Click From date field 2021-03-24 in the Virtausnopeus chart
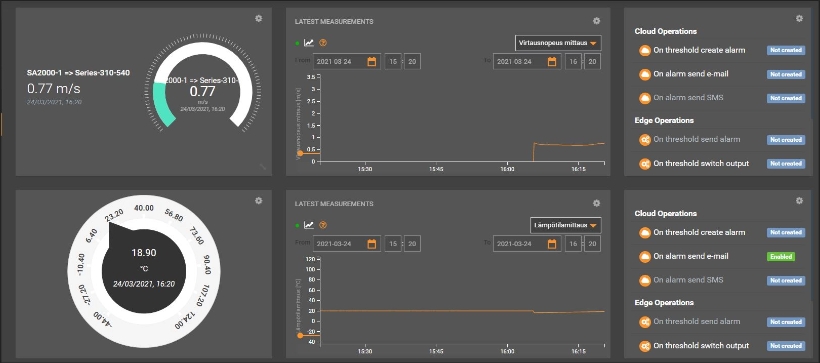The image size is (820, 363). point(346,62)
